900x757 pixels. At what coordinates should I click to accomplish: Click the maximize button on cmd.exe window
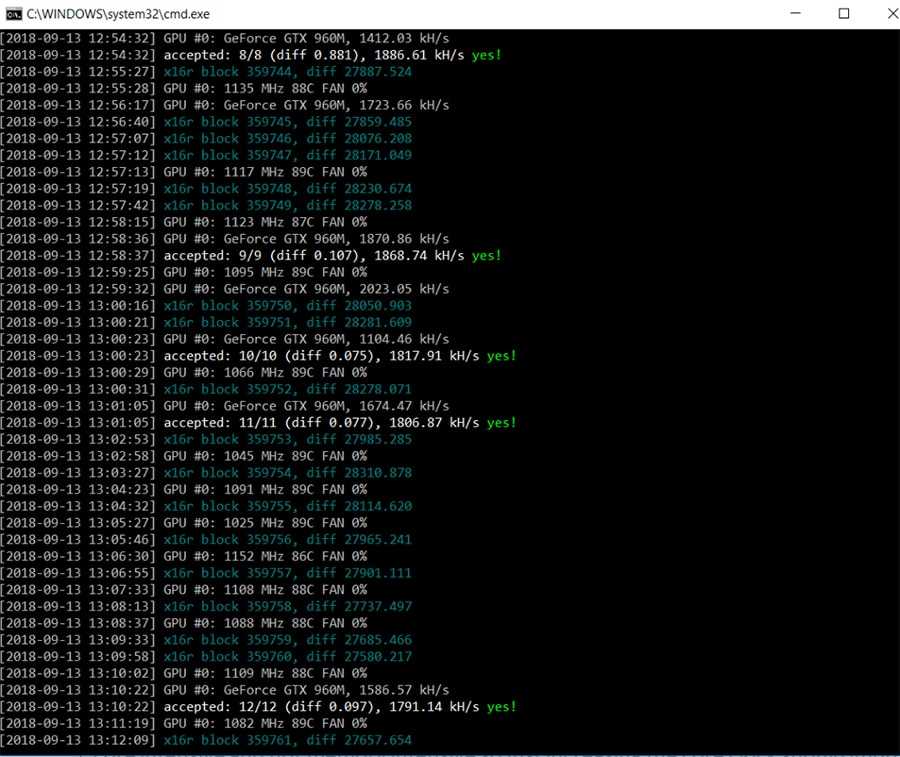845,13
